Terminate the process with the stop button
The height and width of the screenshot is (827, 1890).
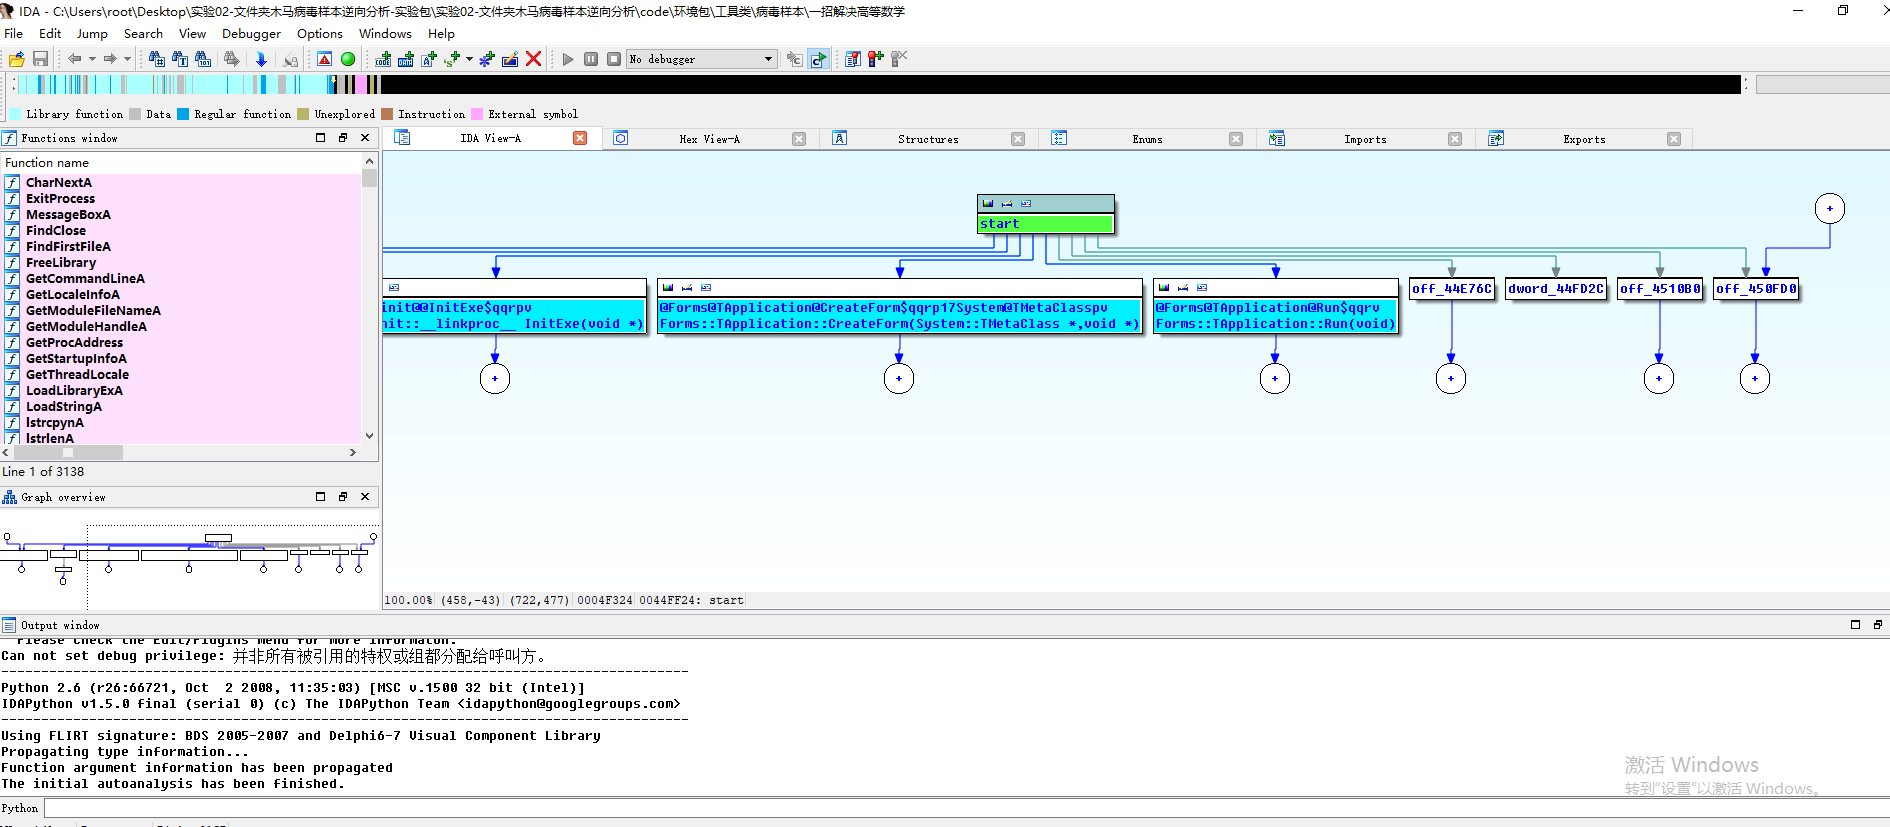tap(614, 59)
